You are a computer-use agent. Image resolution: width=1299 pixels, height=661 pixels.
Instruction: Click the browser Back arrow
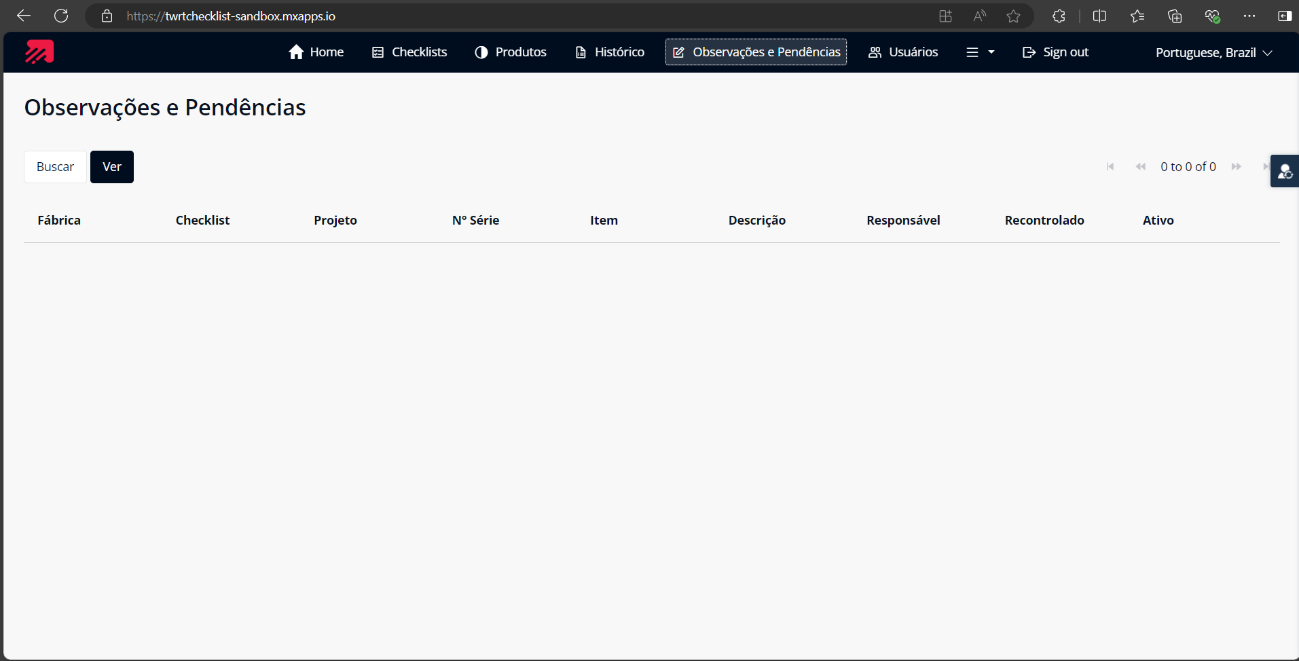pyautogui.click(x=24, y=16)
